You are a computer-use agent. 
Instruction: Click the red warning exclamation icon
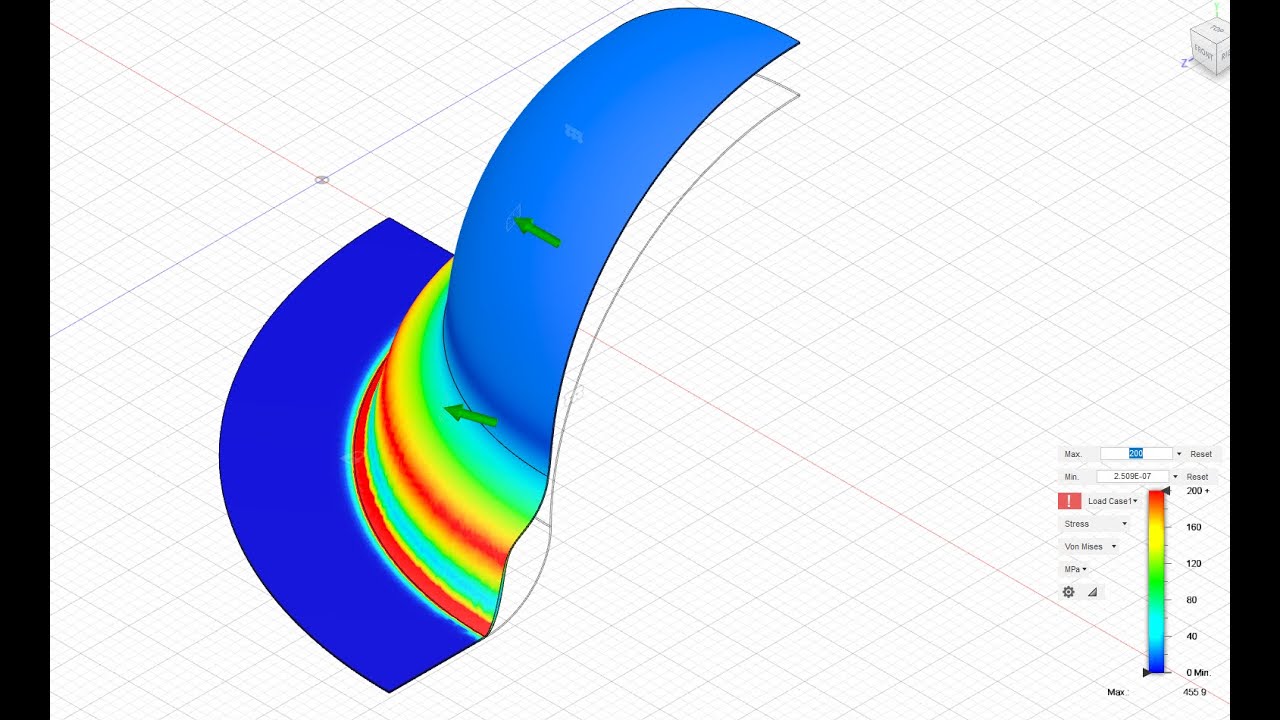click(1069, 501)
